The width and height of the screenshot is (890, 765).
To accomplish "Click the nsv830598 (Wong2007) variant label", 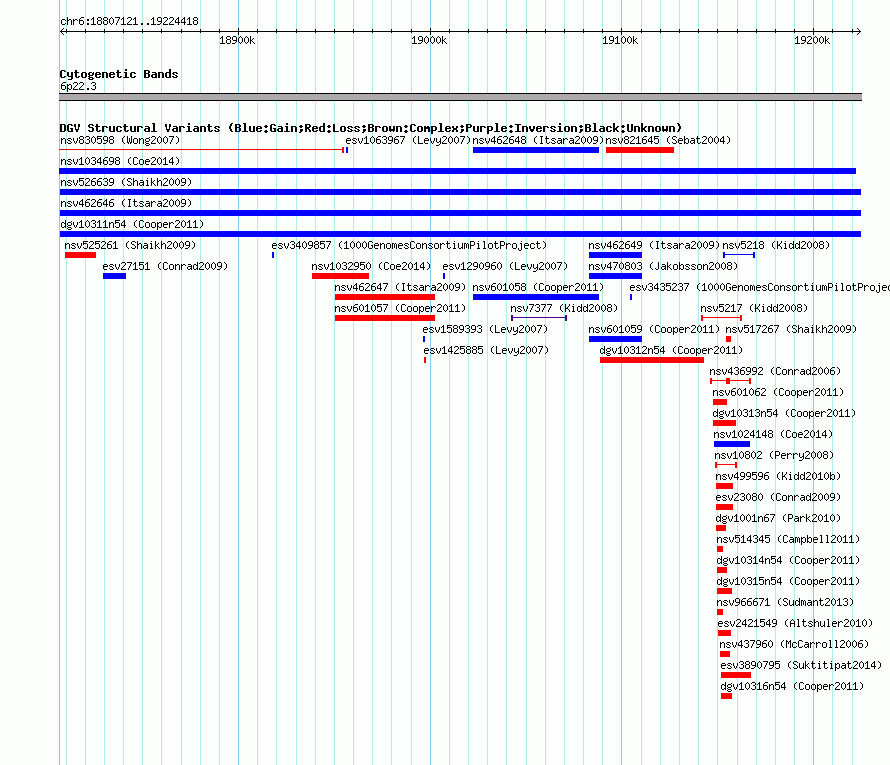I will point(120,140).
